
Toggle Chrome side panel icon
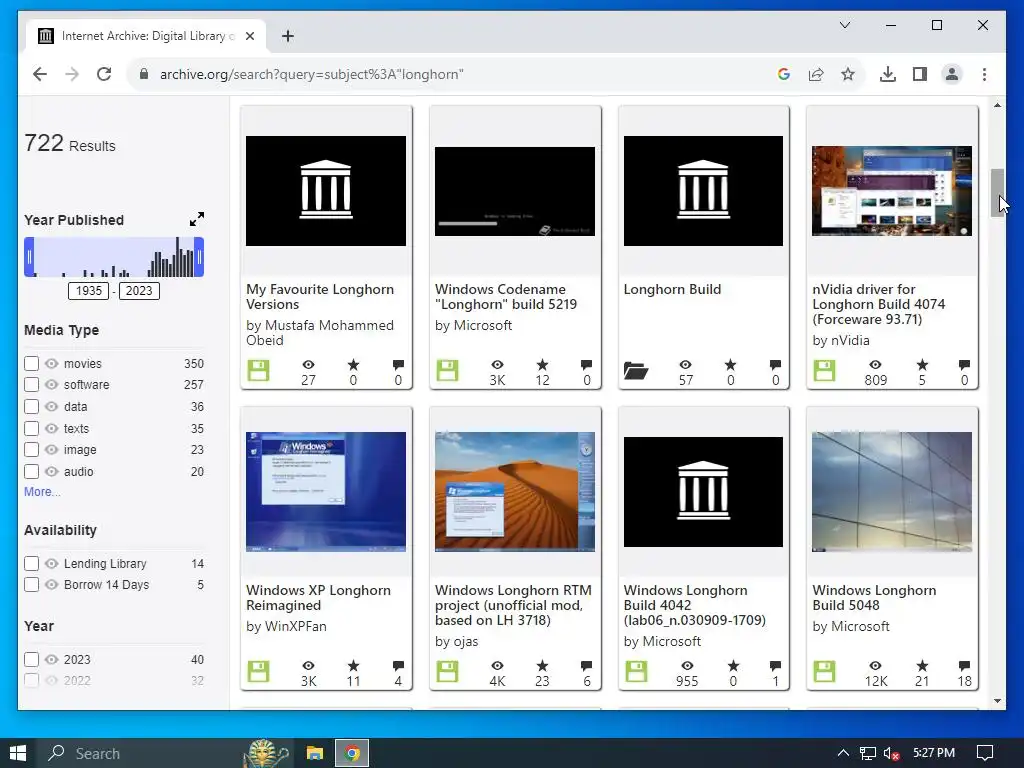click(920, 74)
